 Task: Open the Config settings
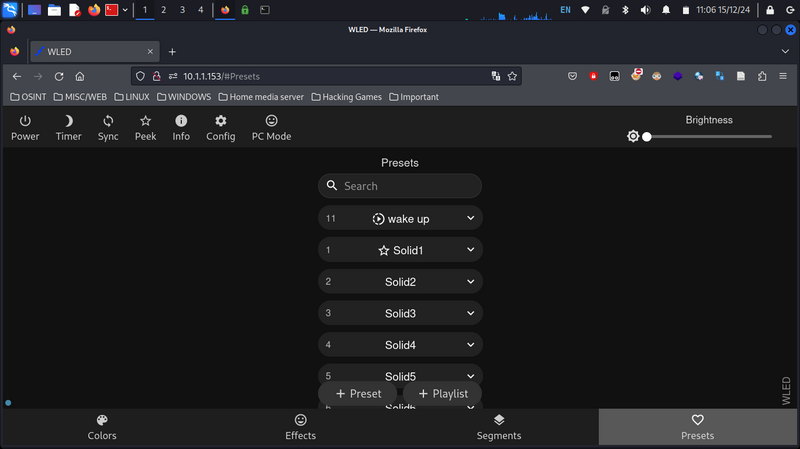coord(220,128)
